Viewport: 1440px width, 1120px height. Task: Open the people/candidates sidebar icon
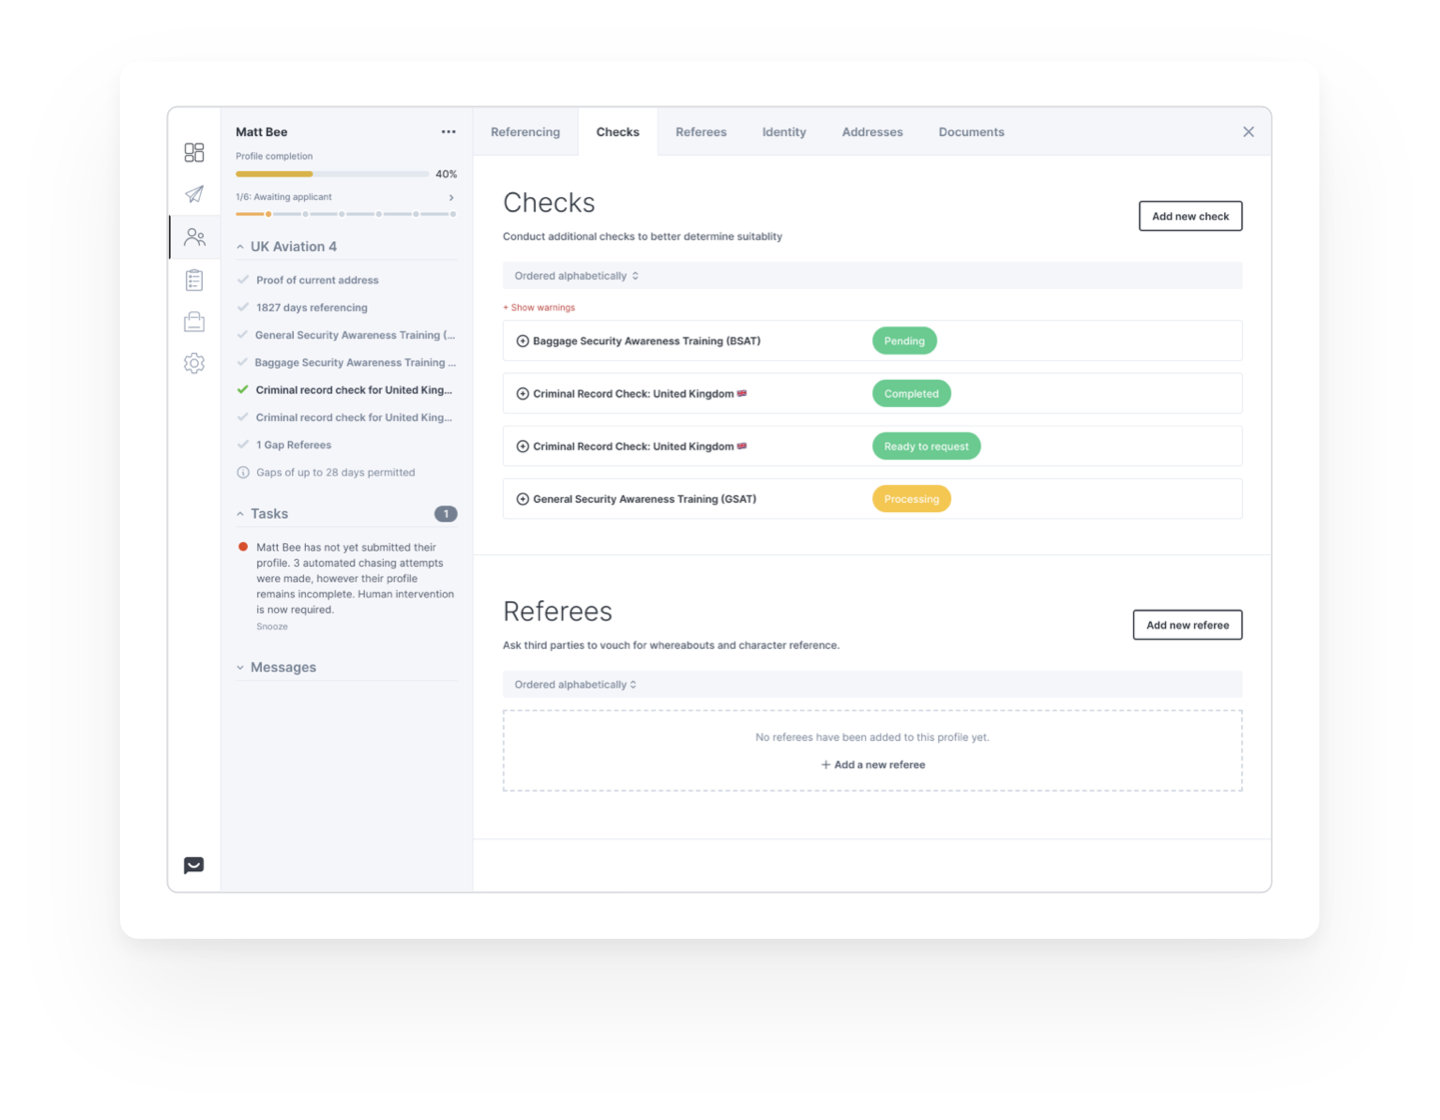point(194,237)
